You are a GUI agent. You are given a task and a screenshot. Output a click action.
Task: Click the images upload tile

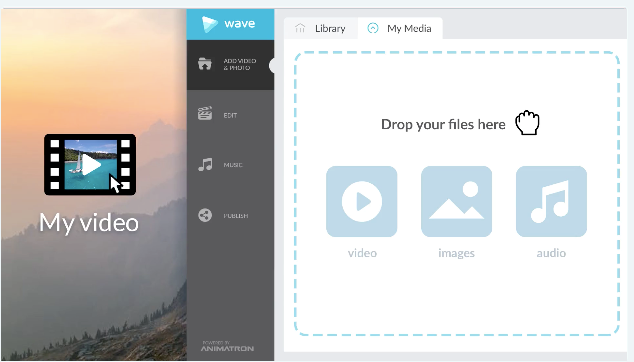[456, 201]
